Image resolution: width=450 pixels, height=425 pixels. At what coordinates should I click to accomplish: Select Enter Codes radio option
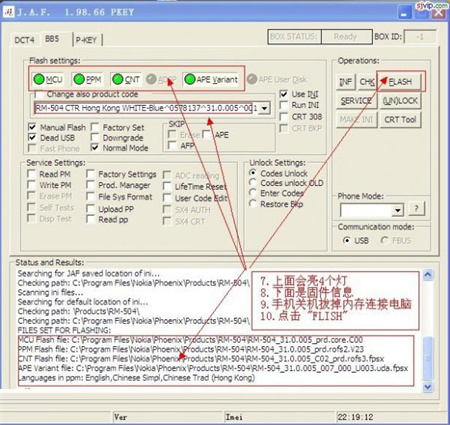pyautogui.click(x=253, y=193)
